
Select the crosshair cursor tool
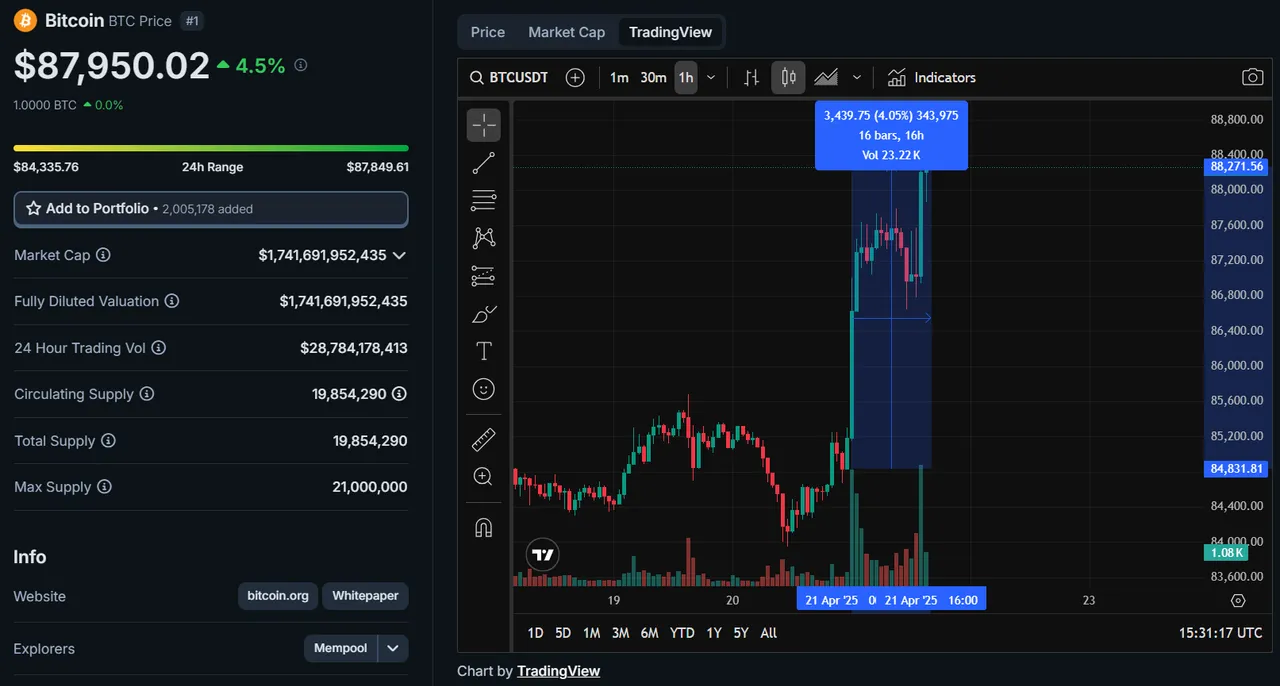pos(484,125)
